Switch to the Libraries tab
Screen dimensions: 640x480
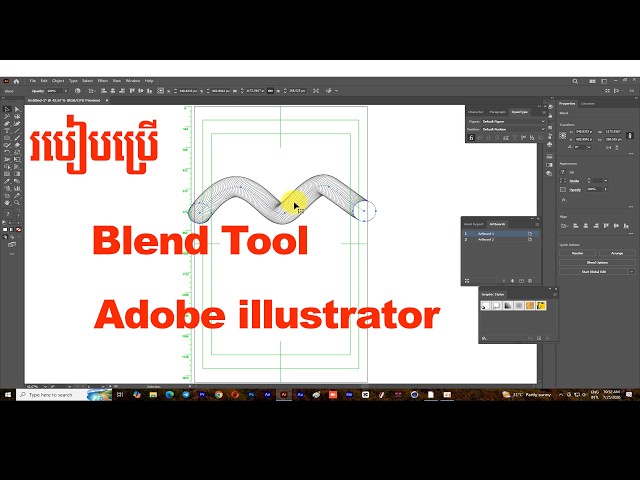coord(588,104)
